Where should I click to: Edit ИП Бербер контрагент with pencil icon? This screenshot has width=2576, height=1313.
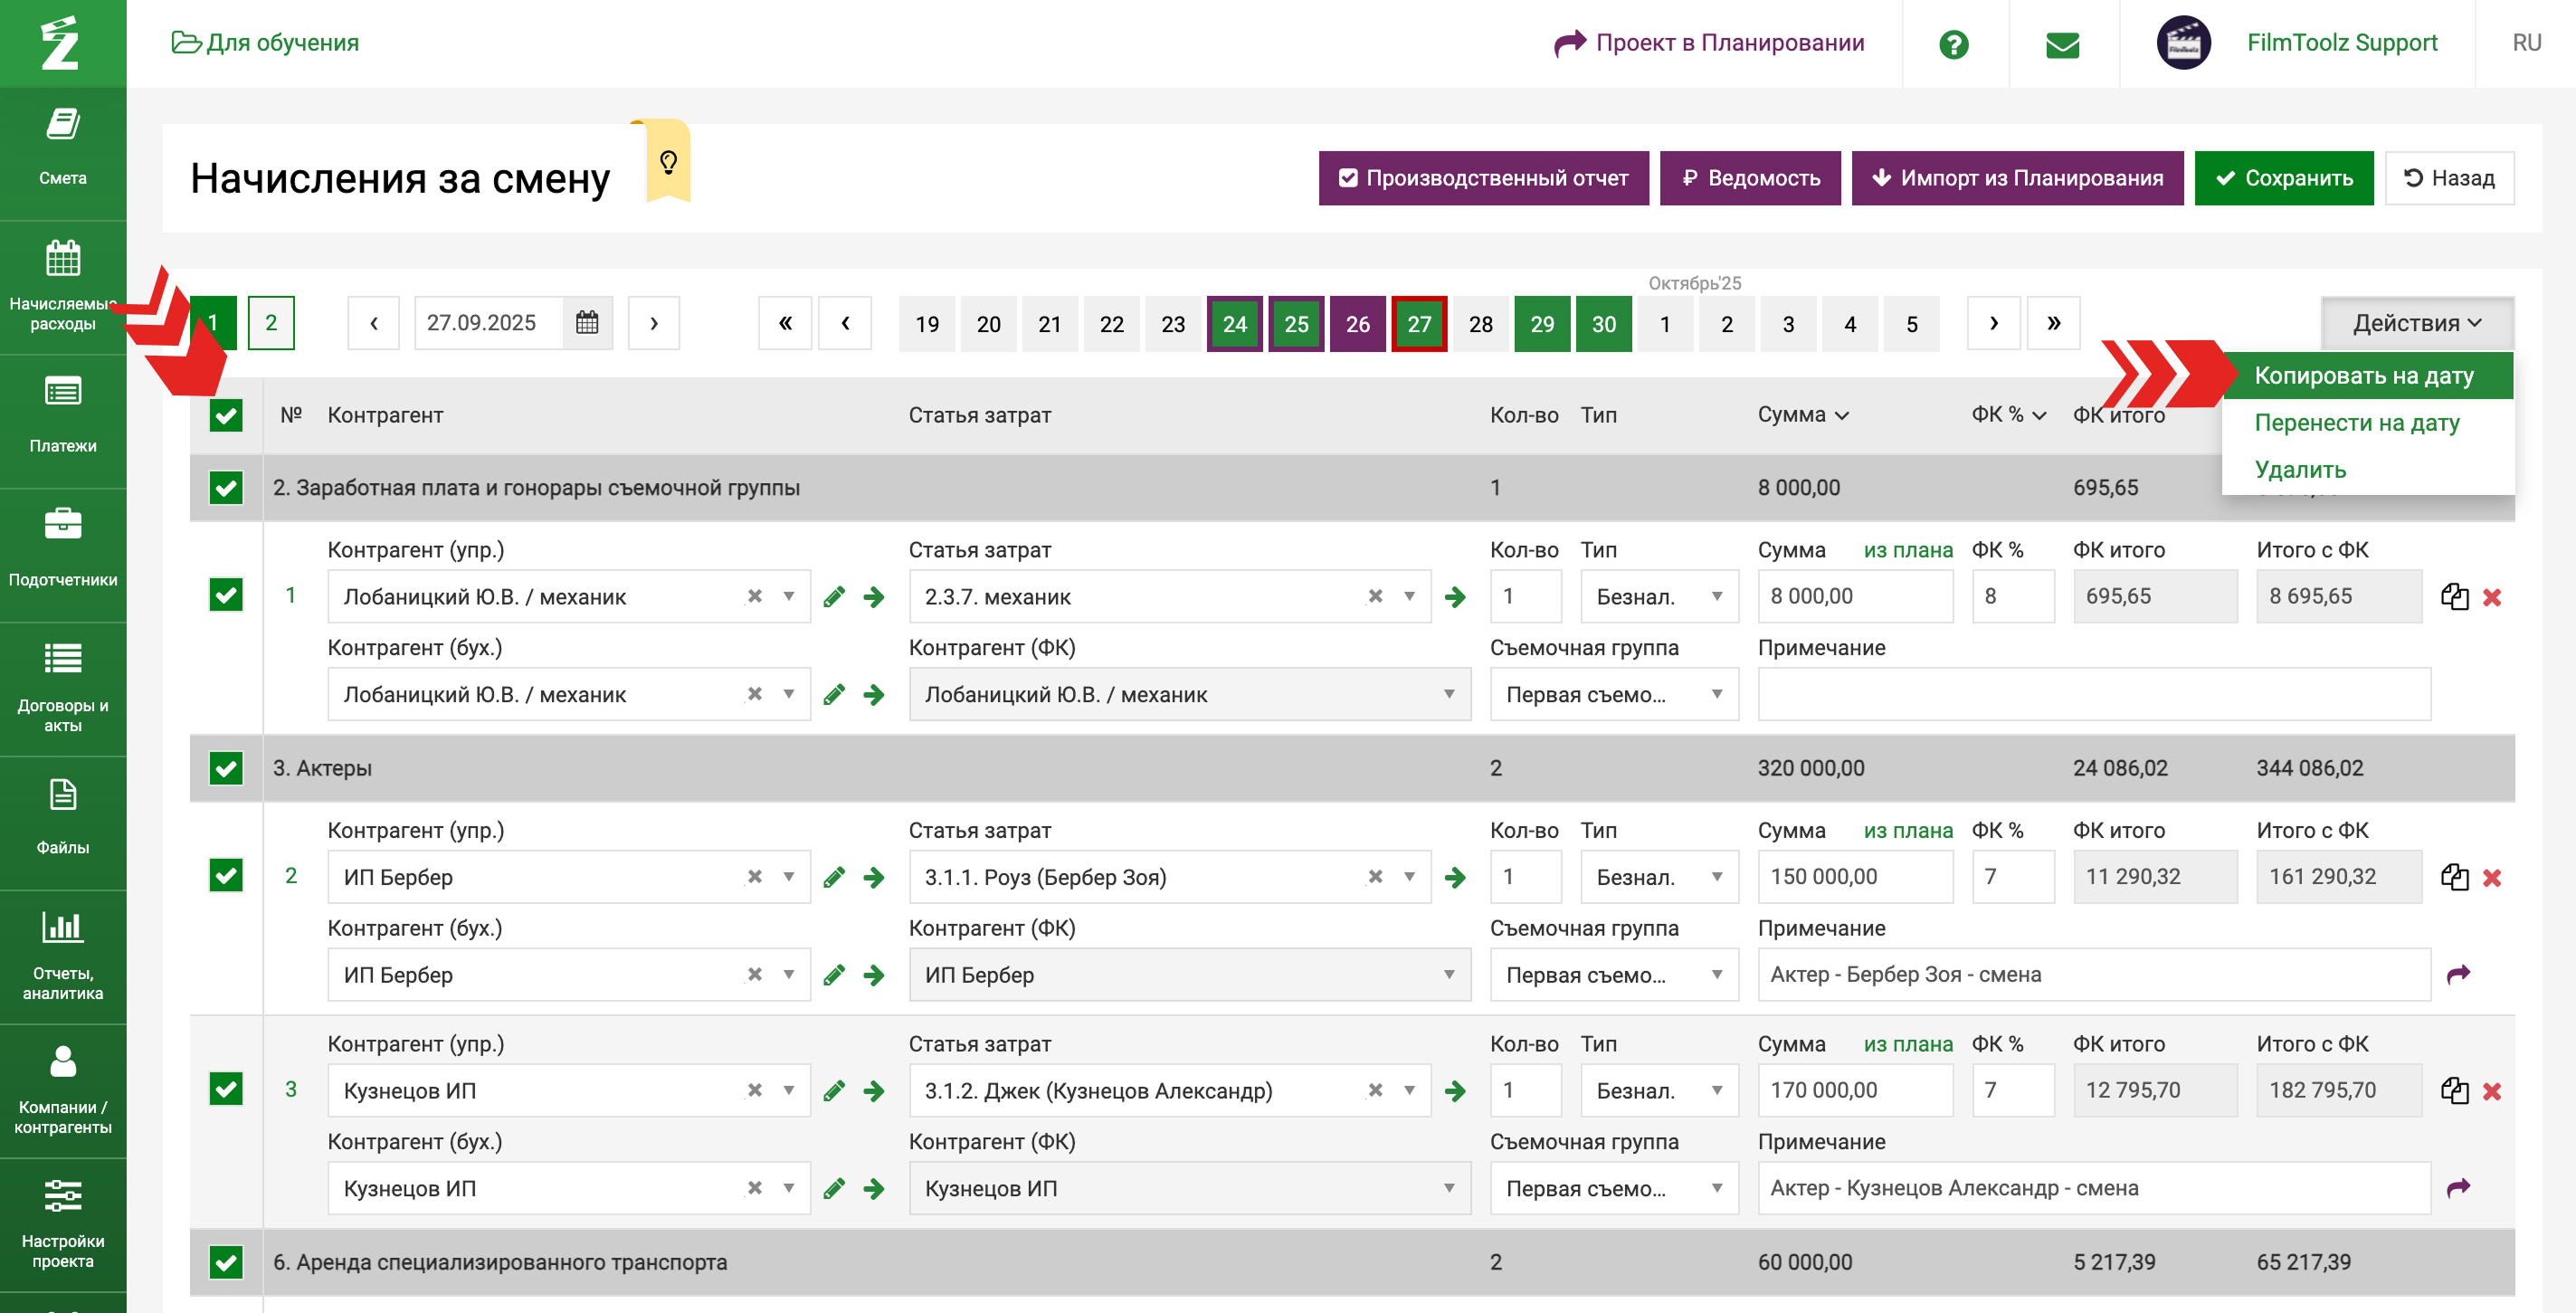(x=834, y=878)
